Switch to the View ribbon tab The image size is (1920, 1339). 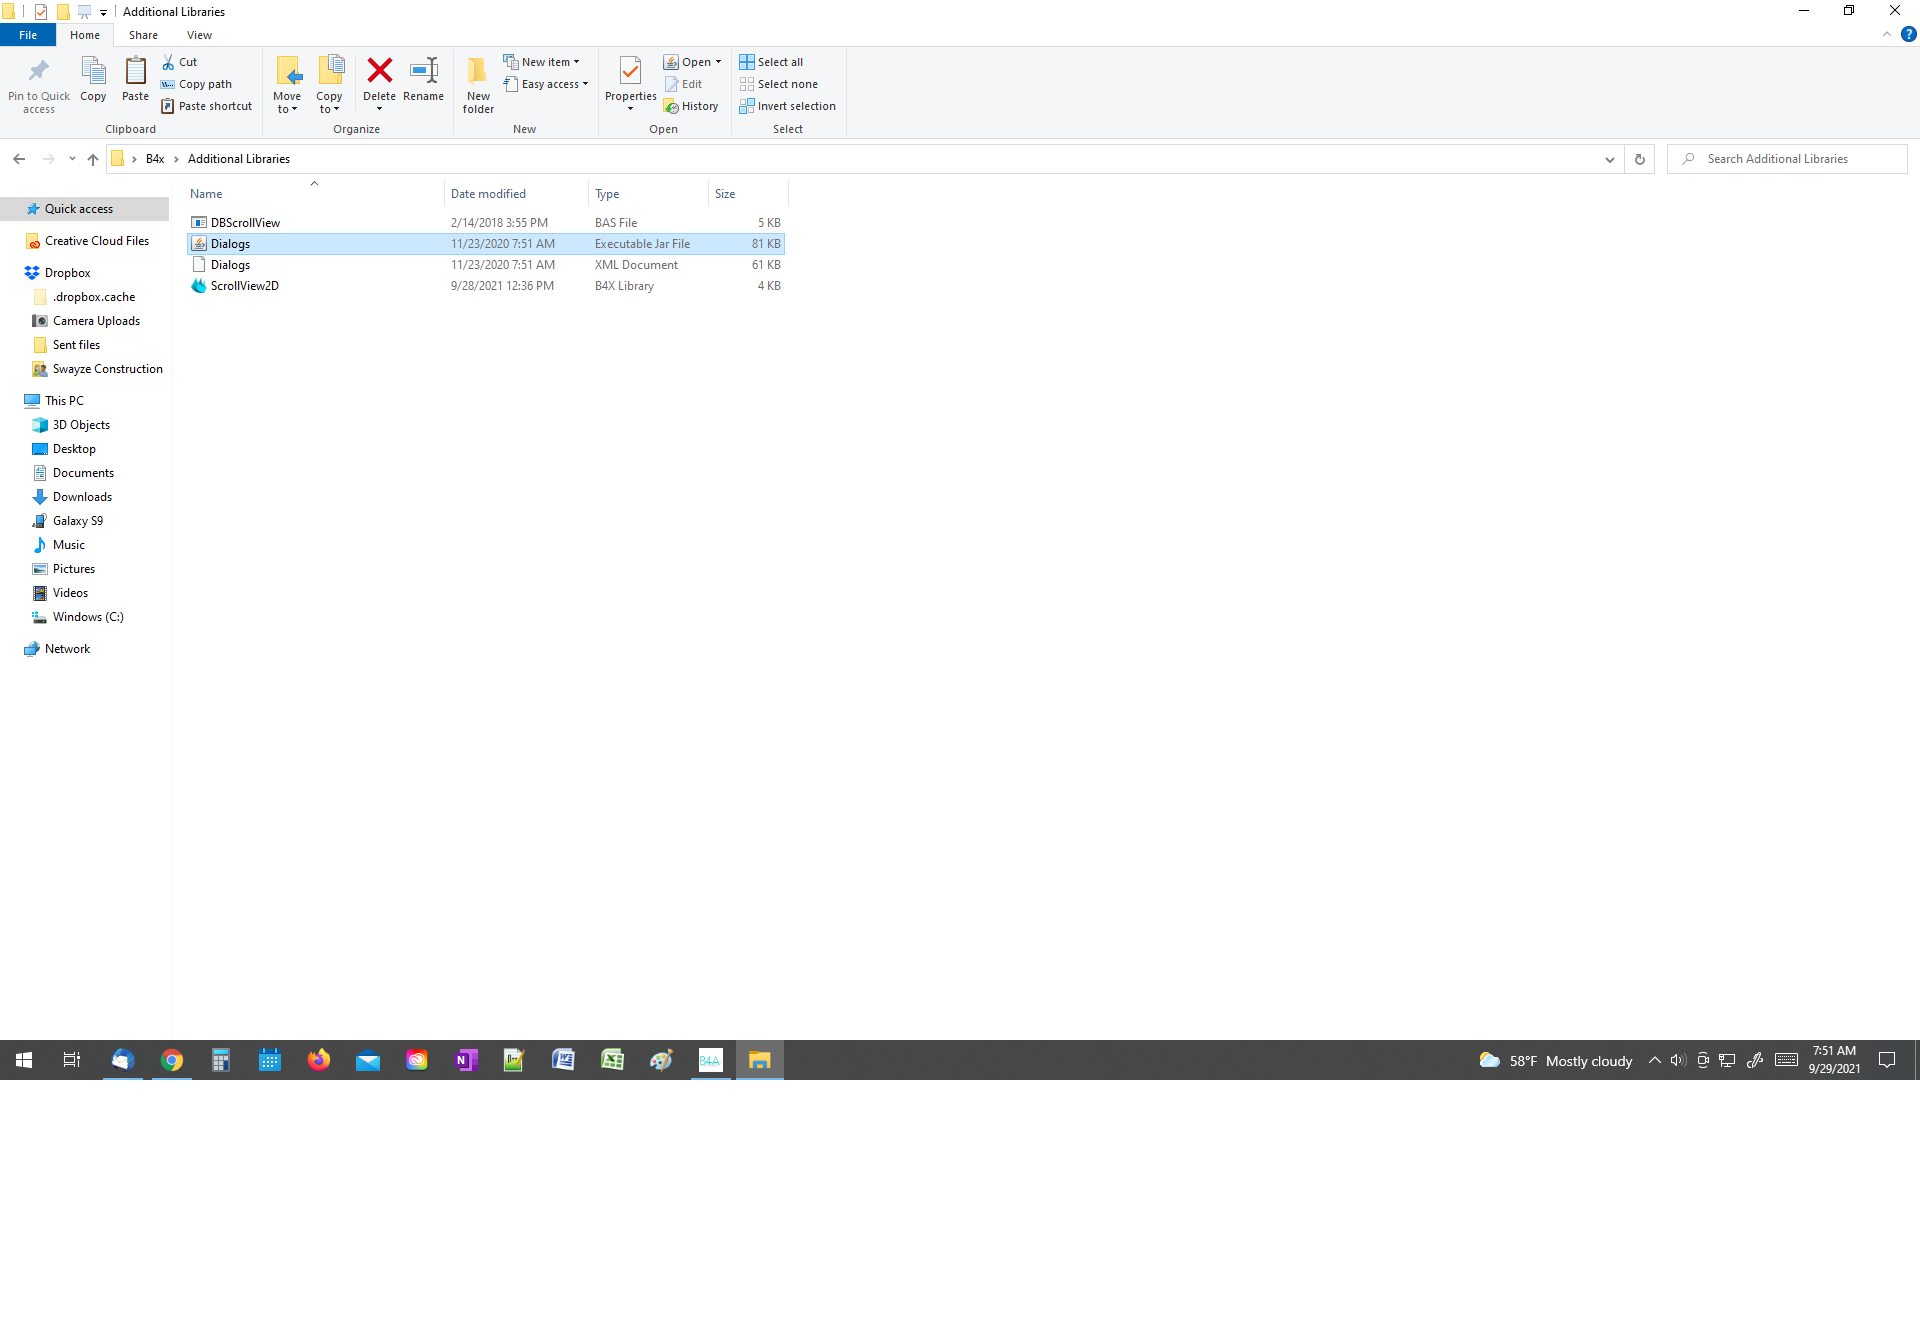coord(199,35)
